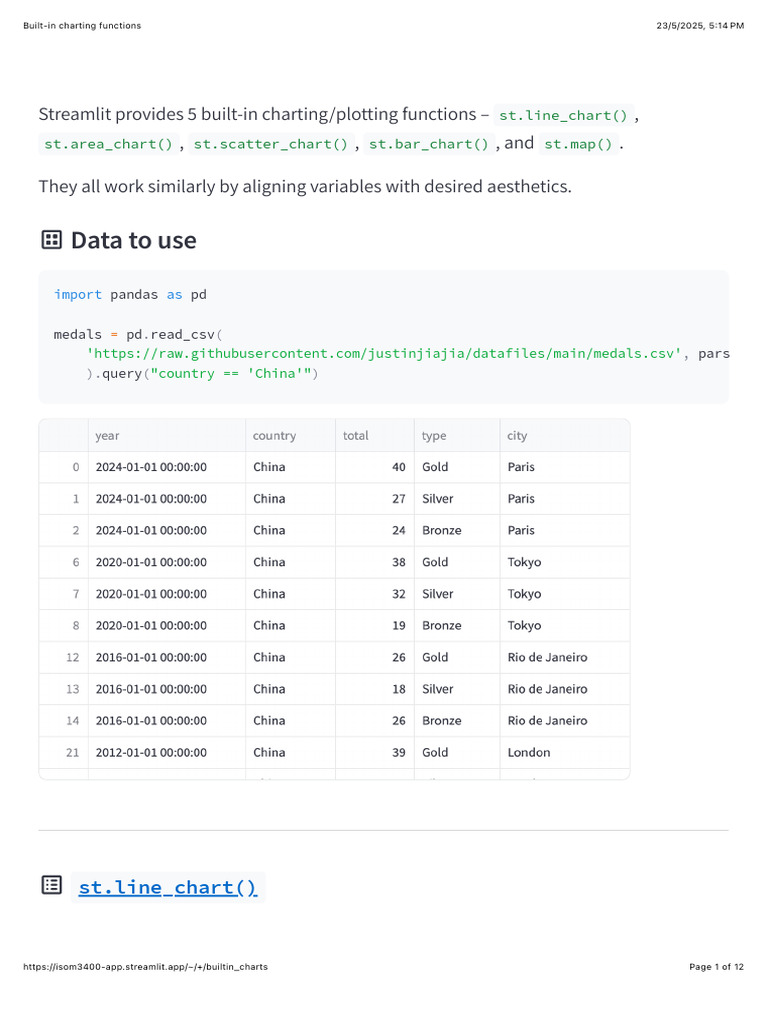Viewport: 768px width, 1024px height.
Task: Click the total column header
Action: [x=375, y=436]
